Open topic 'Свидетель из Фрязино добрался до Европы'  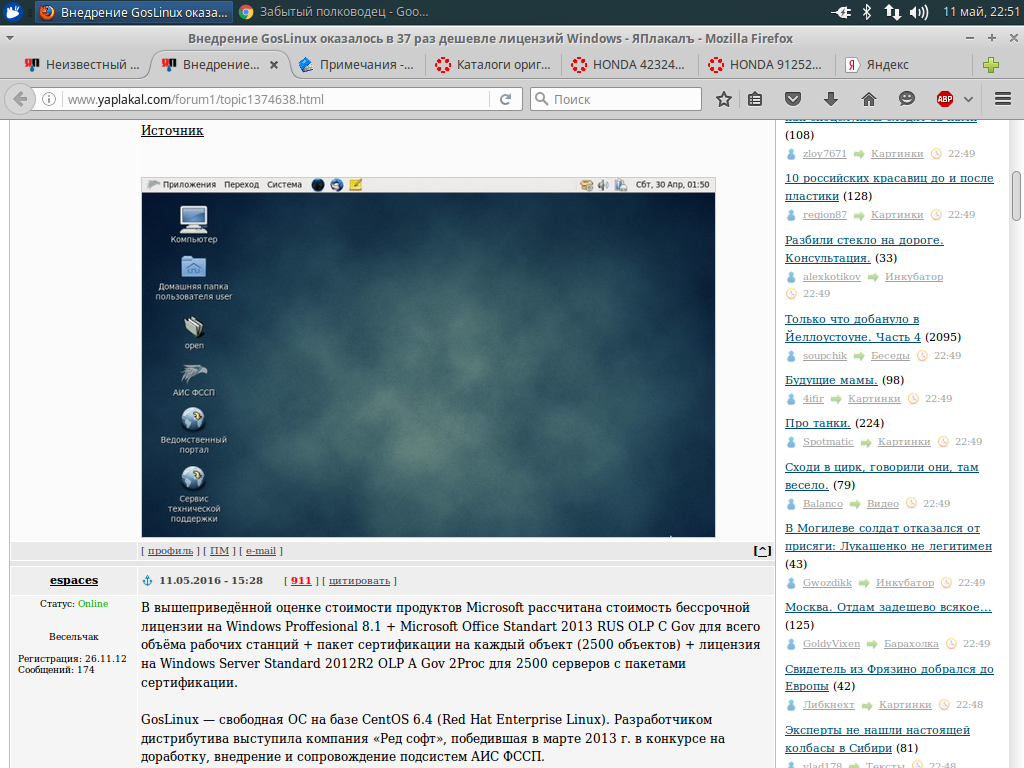coord(889,677)
